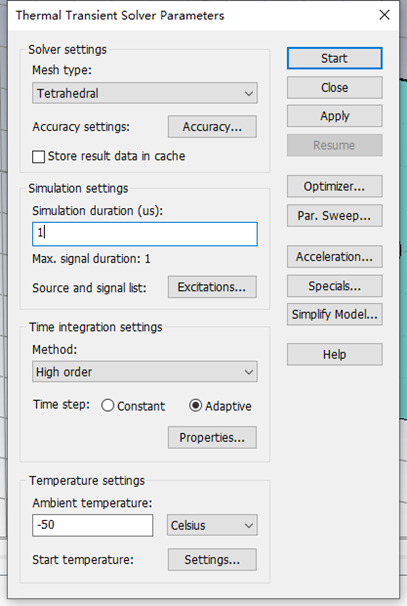Open the Excitations list

click(x=212, y=287)
